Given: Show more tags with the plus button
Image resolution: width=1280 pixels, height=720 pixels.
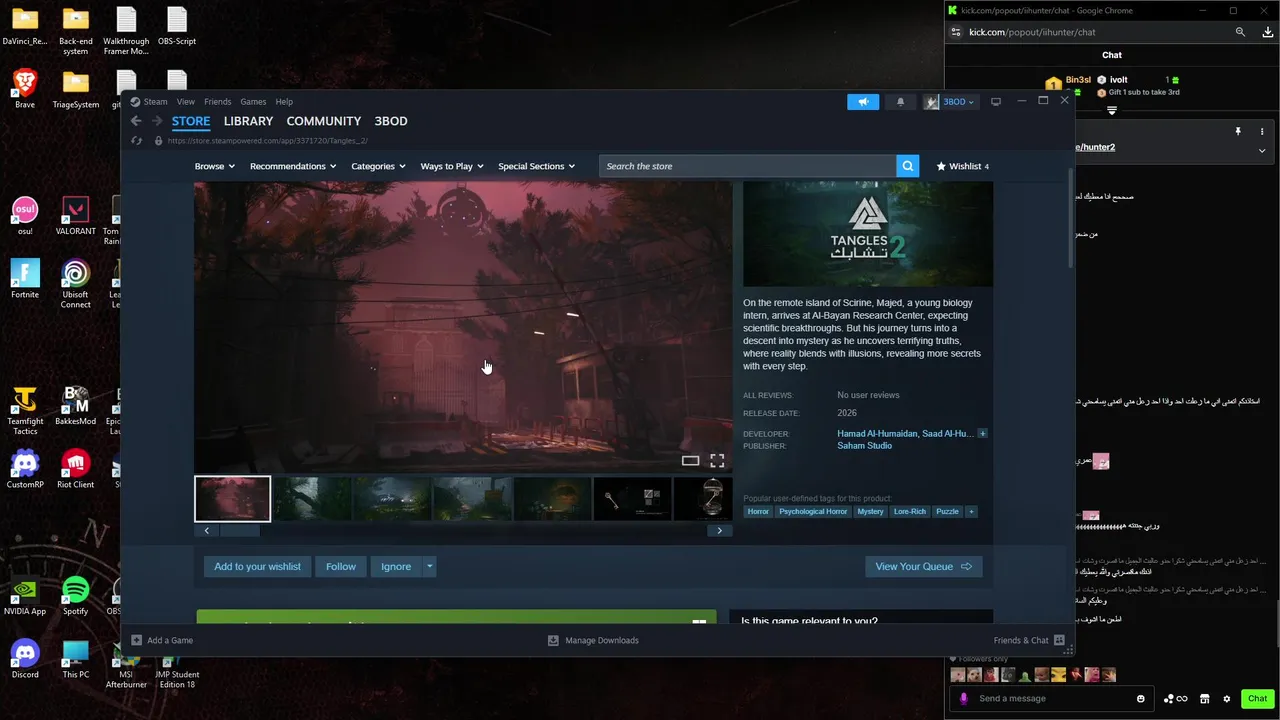Looking at the screenshot, I should point(970,511).
